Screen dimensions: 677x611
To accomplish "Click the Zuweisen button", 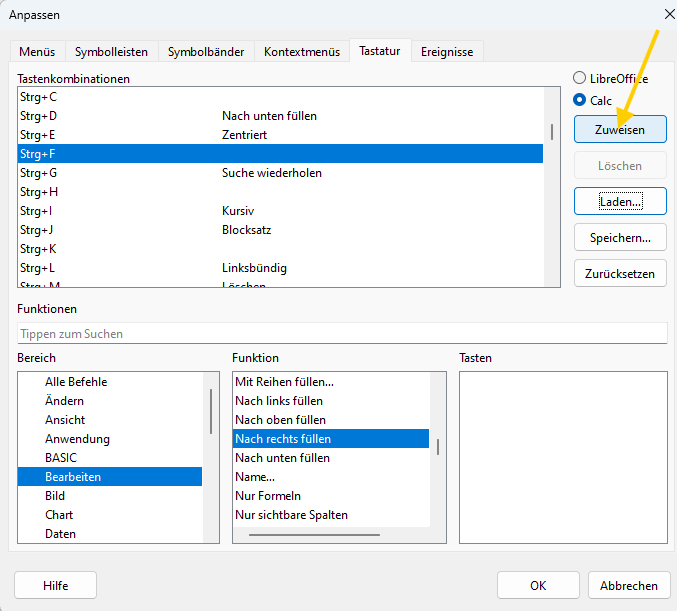I will (620, 130).
